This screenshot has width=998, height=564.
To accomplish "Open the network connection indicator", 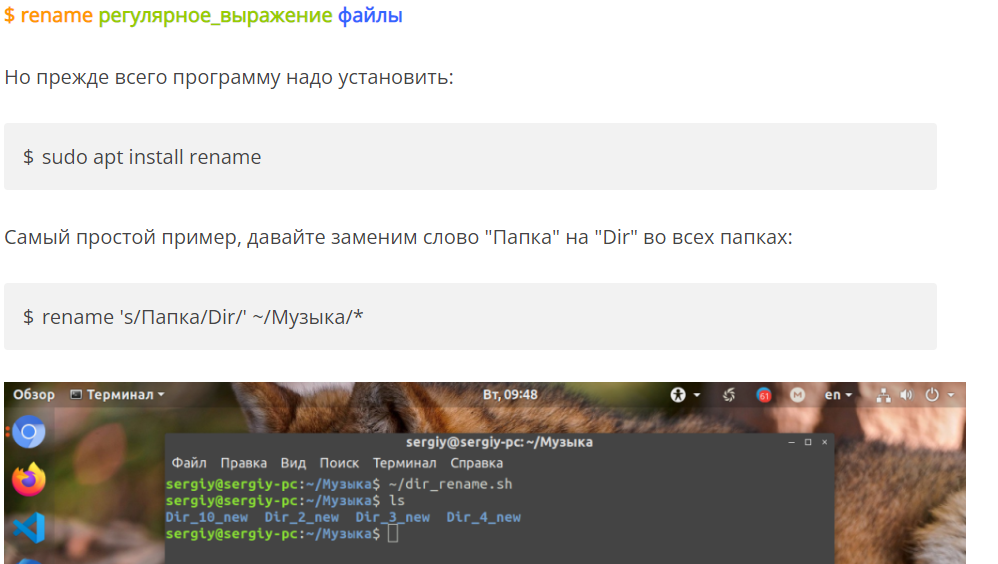I will pyautogui.click(x=883, y=395).
